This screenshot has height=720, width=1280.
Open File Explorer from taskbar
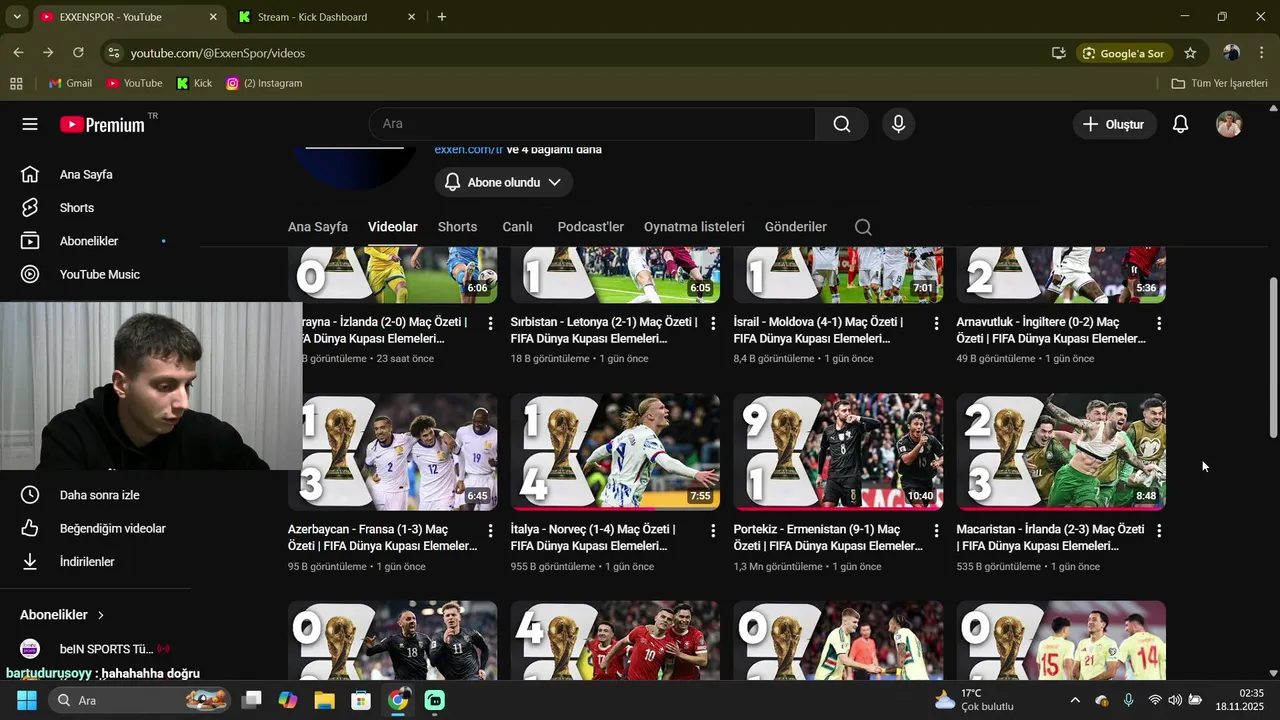click(x=324, y=700)
